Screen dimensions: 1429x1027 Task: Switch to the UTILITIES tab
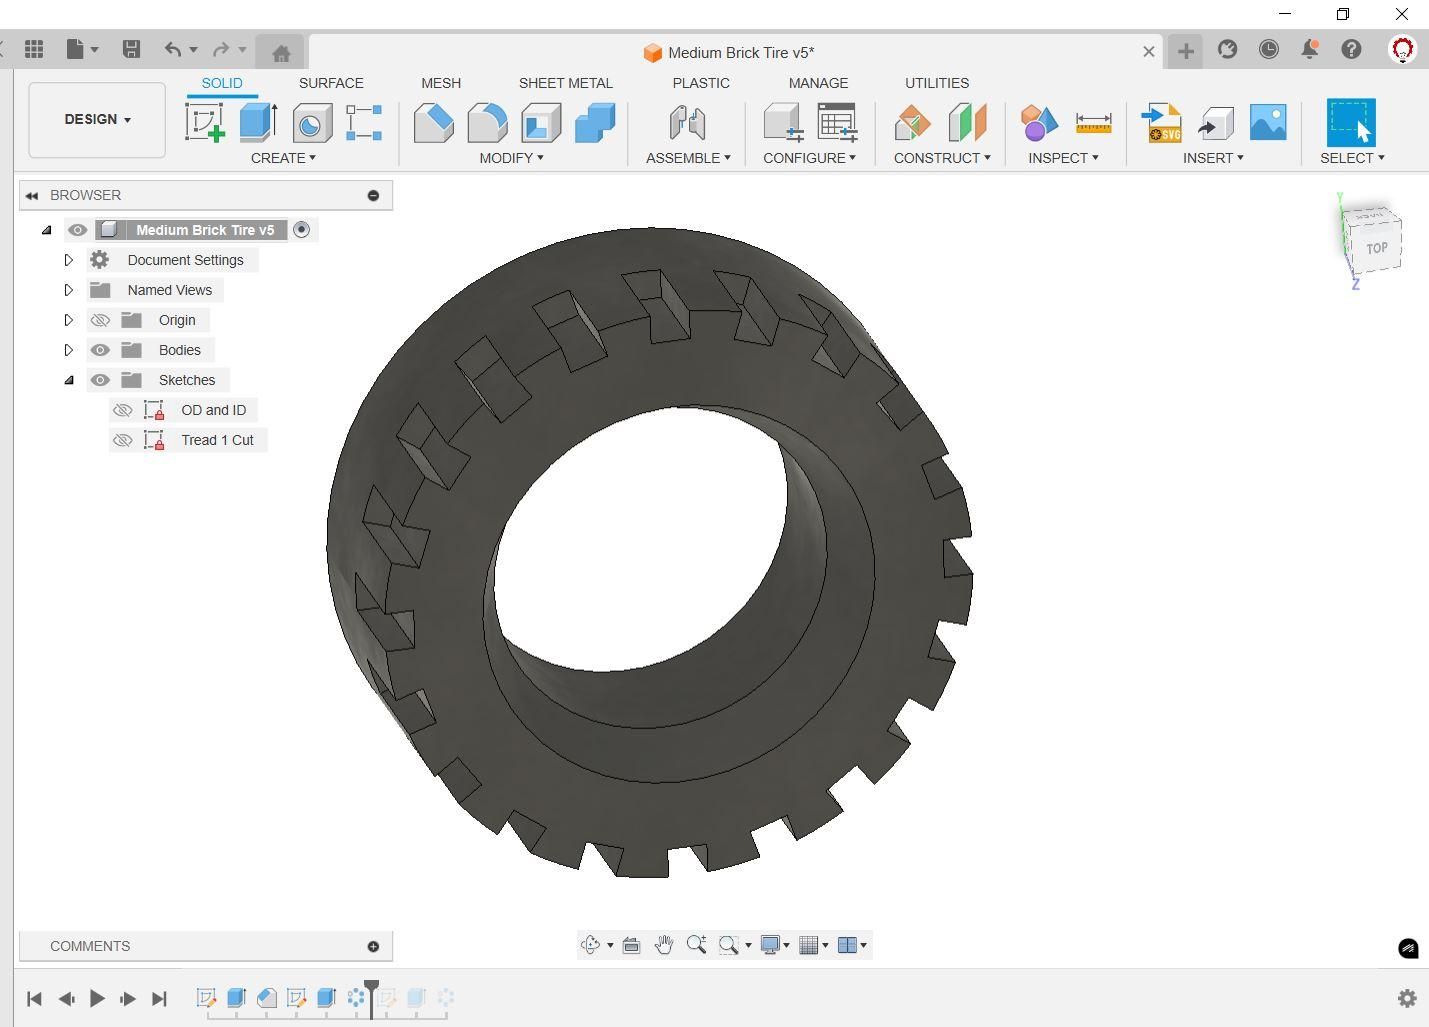point(937,83)
